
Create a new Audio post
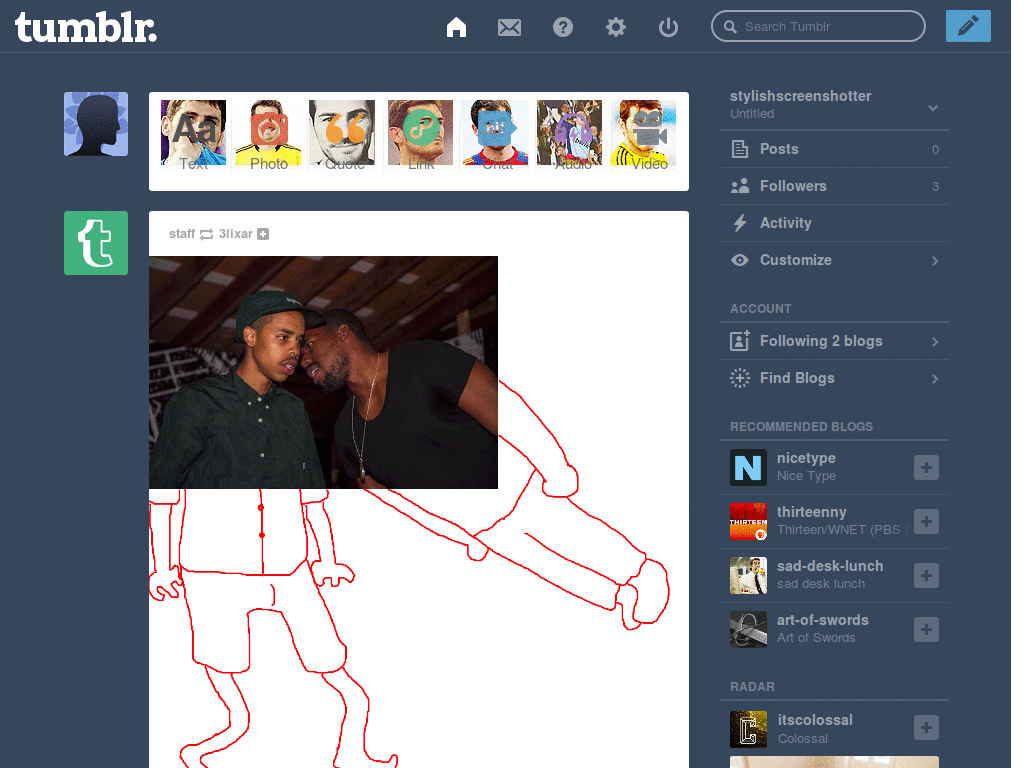(570, 131)
